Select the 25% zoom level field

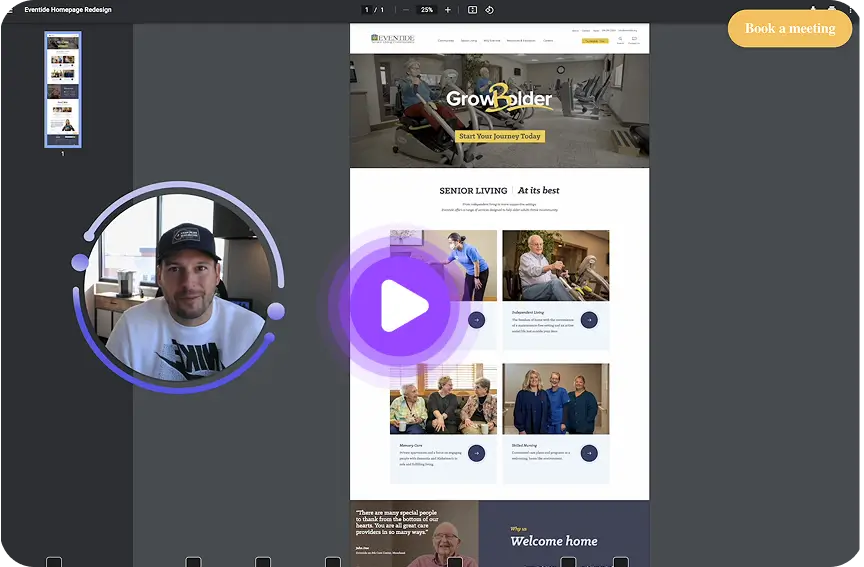coord(427,10)
